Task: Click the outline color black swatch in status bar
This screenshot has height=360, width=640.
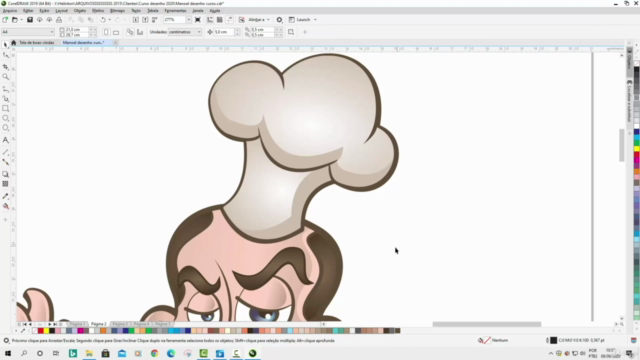Action: (x=553, y=340)
